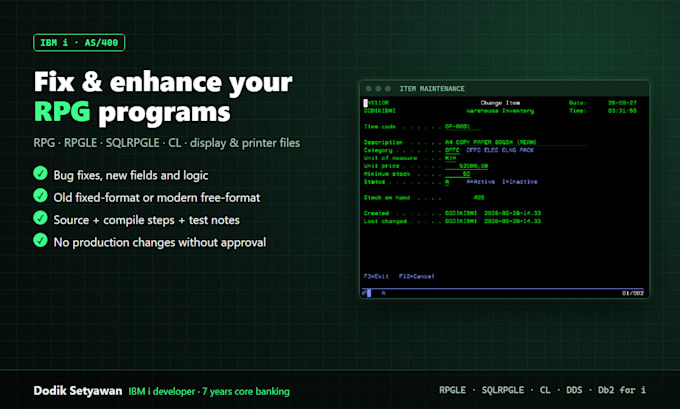680x409 pixels.
Task: Click the checkmark beside Bug fixes, new fields
Action: coord(40,173)
